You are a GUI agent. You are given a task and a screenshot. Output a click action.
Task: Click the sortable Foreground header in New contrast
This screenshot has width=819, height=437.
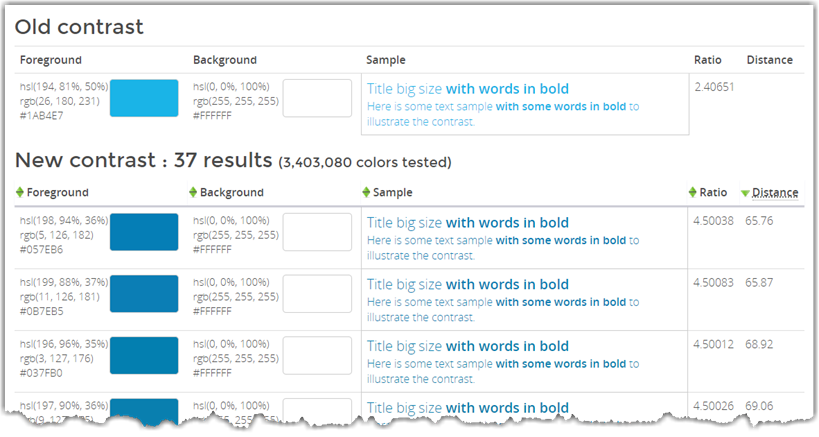57,193
